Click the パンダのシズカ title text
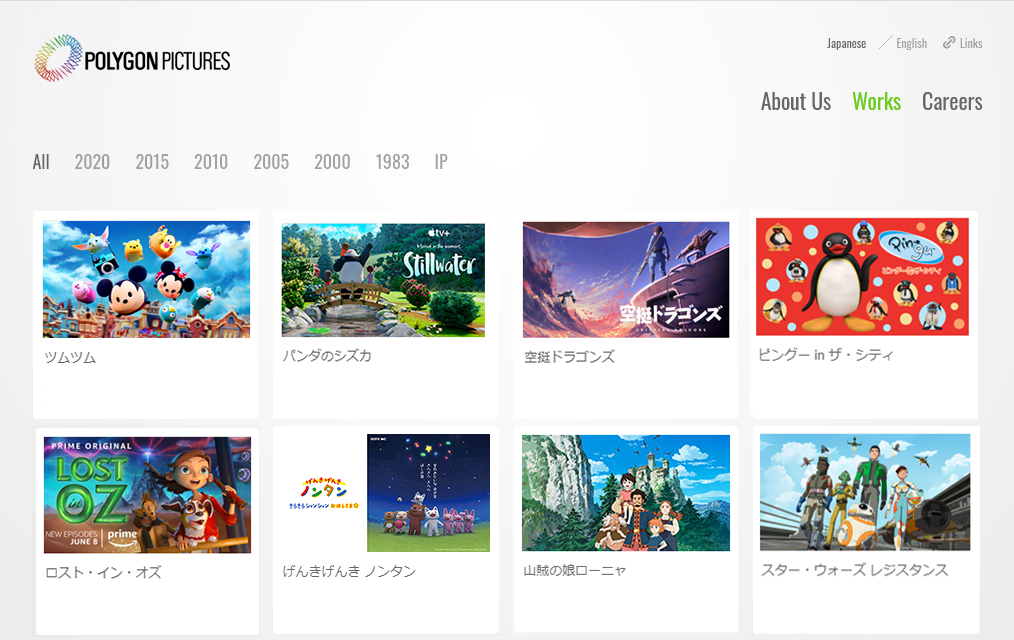1014x640 pixels. (x=327, y=356)
